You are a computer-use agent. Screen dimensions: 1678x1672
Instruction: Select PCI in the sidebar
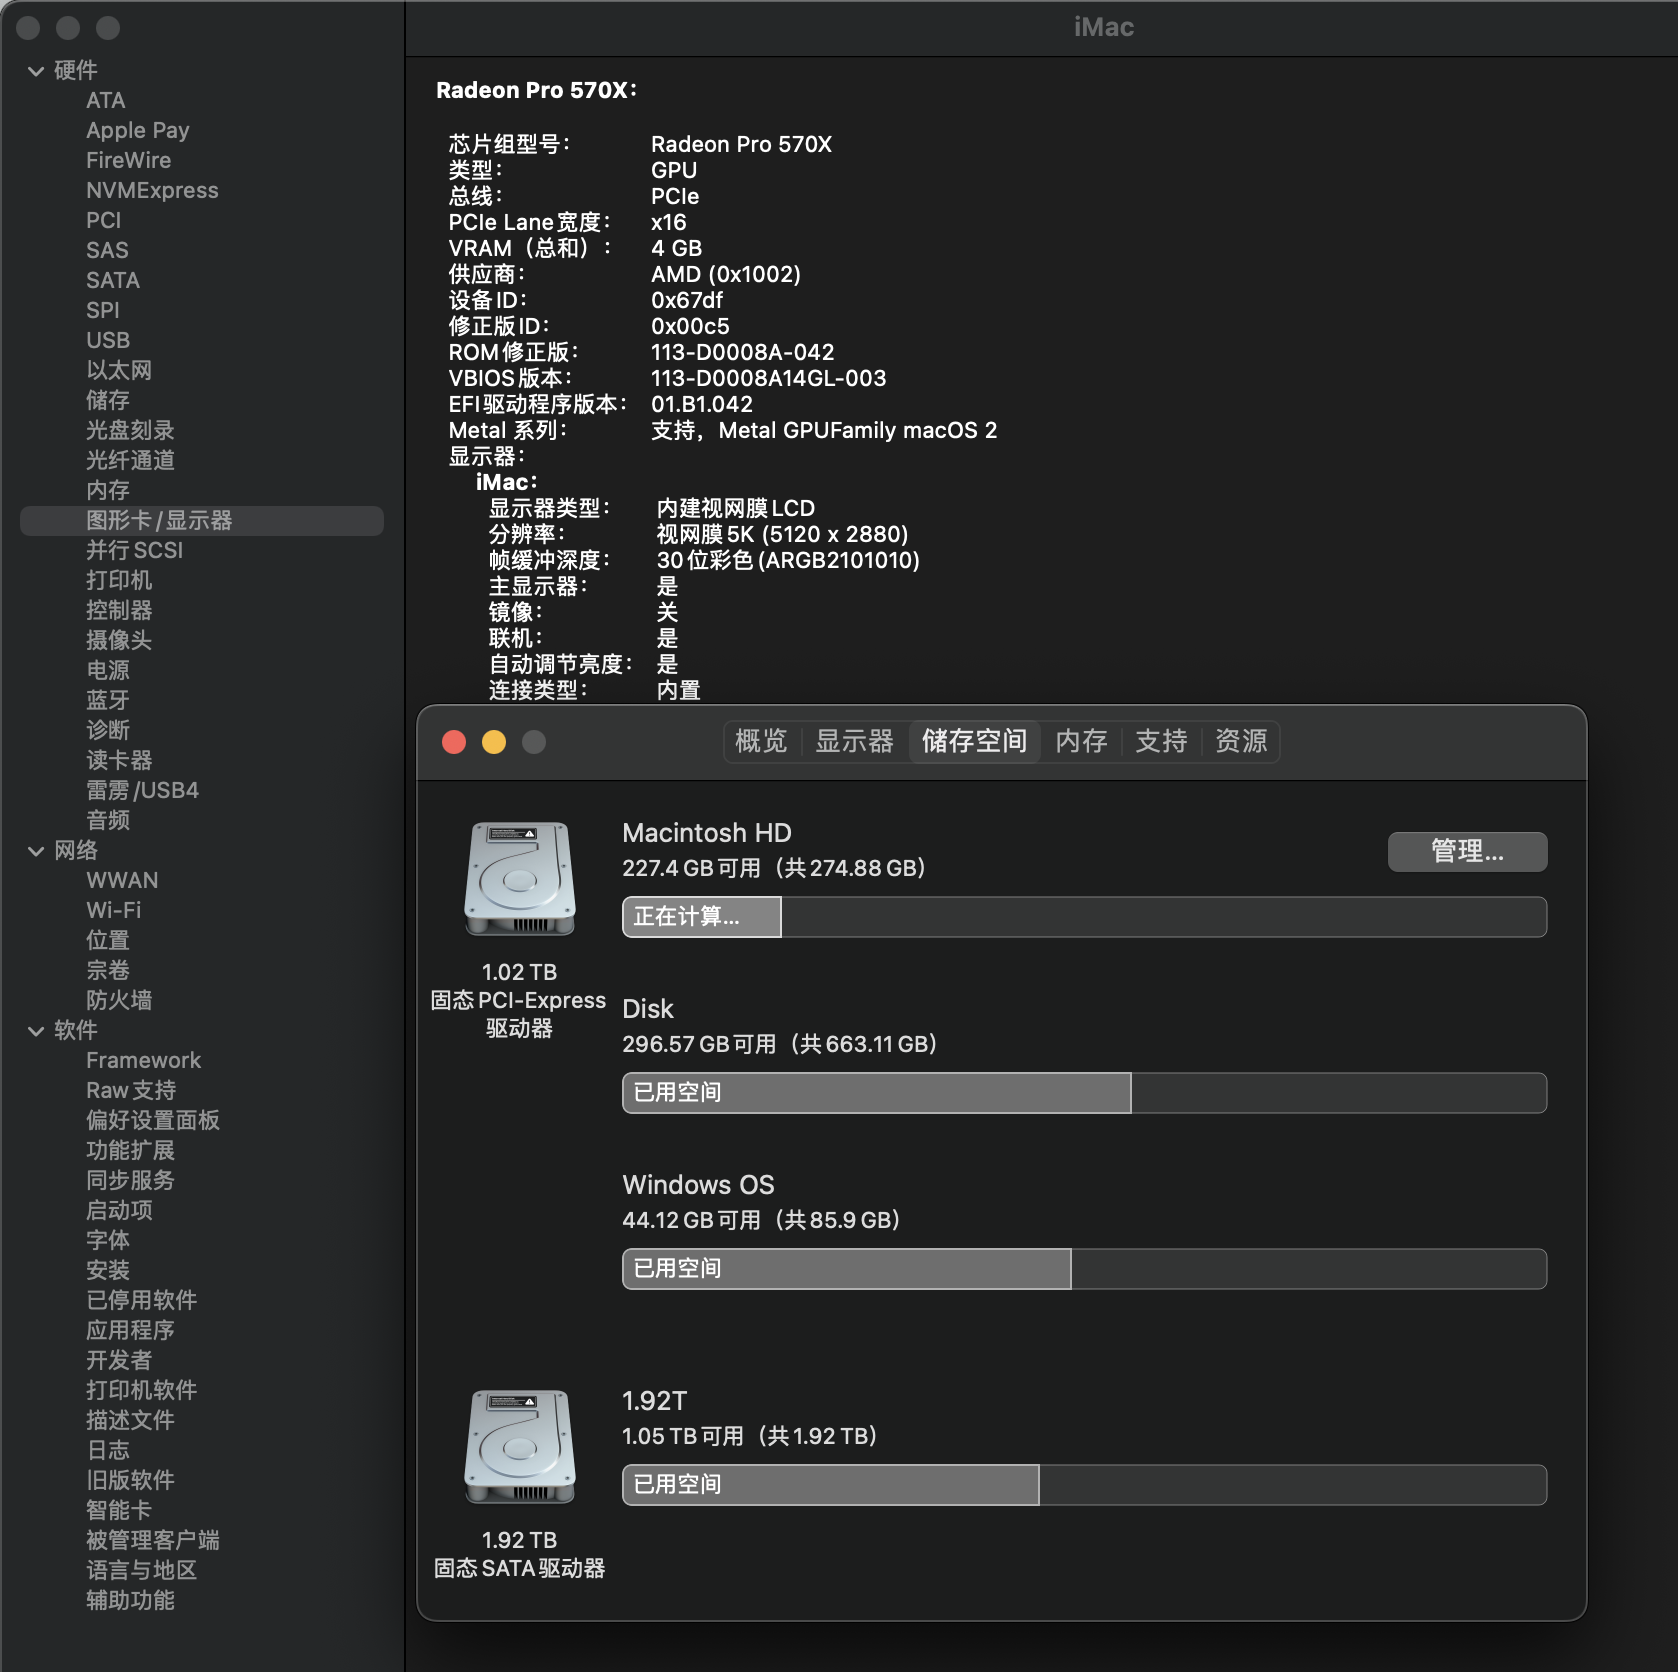coord(104,221)
